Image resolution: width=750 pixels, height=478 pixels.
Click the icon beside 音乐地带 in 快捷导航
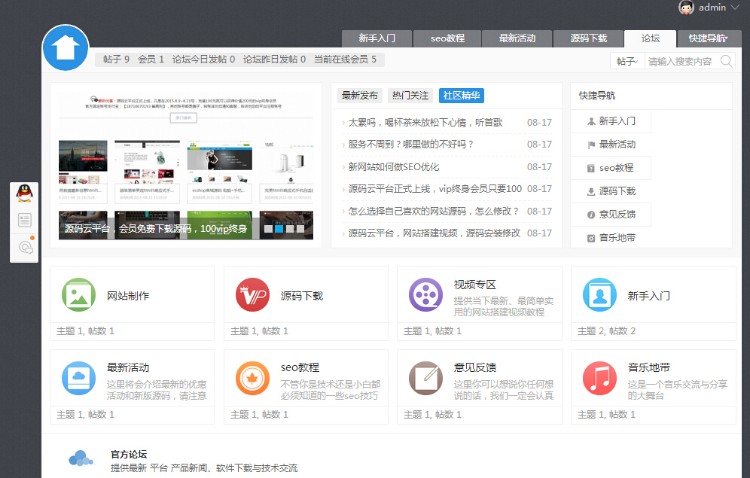click(591, 238)
